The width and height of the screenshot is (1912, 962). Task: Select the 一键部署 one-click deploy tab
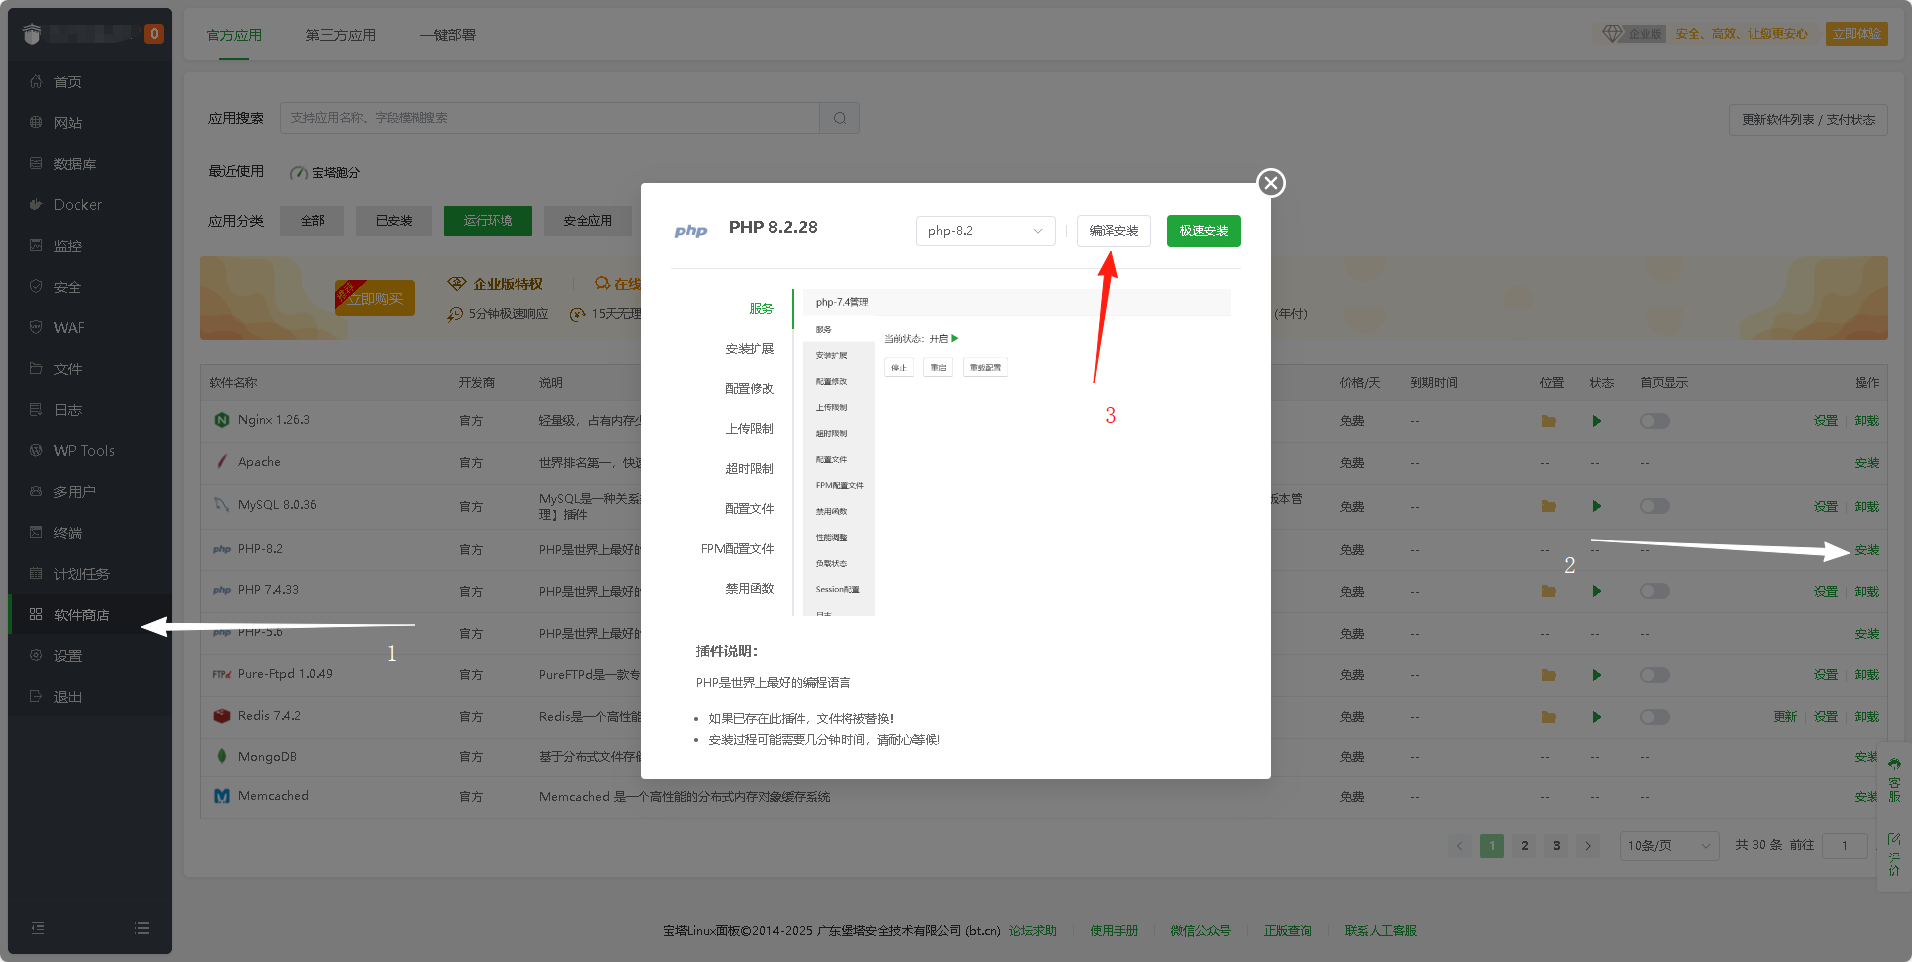click(x=447, y=35)
